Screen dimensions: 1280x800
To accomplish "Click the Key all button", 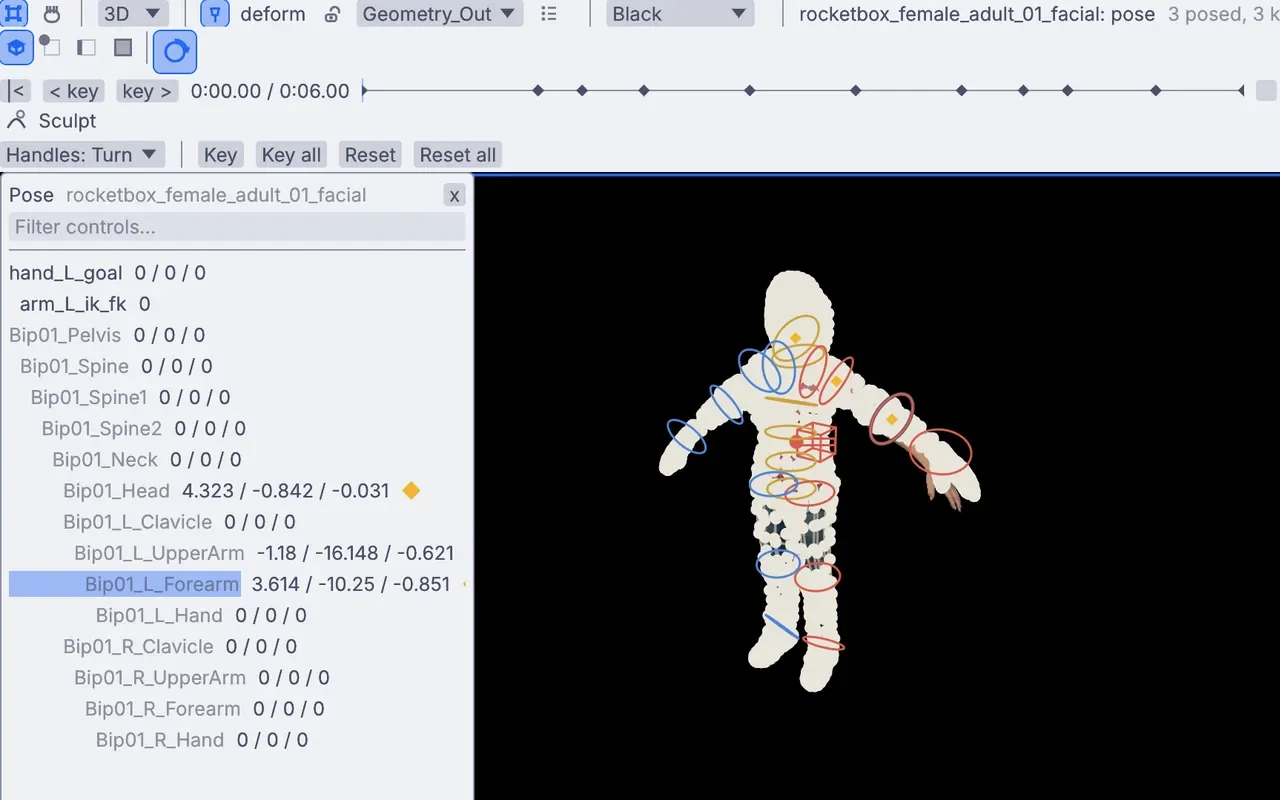I will click(x=291, y=155).
